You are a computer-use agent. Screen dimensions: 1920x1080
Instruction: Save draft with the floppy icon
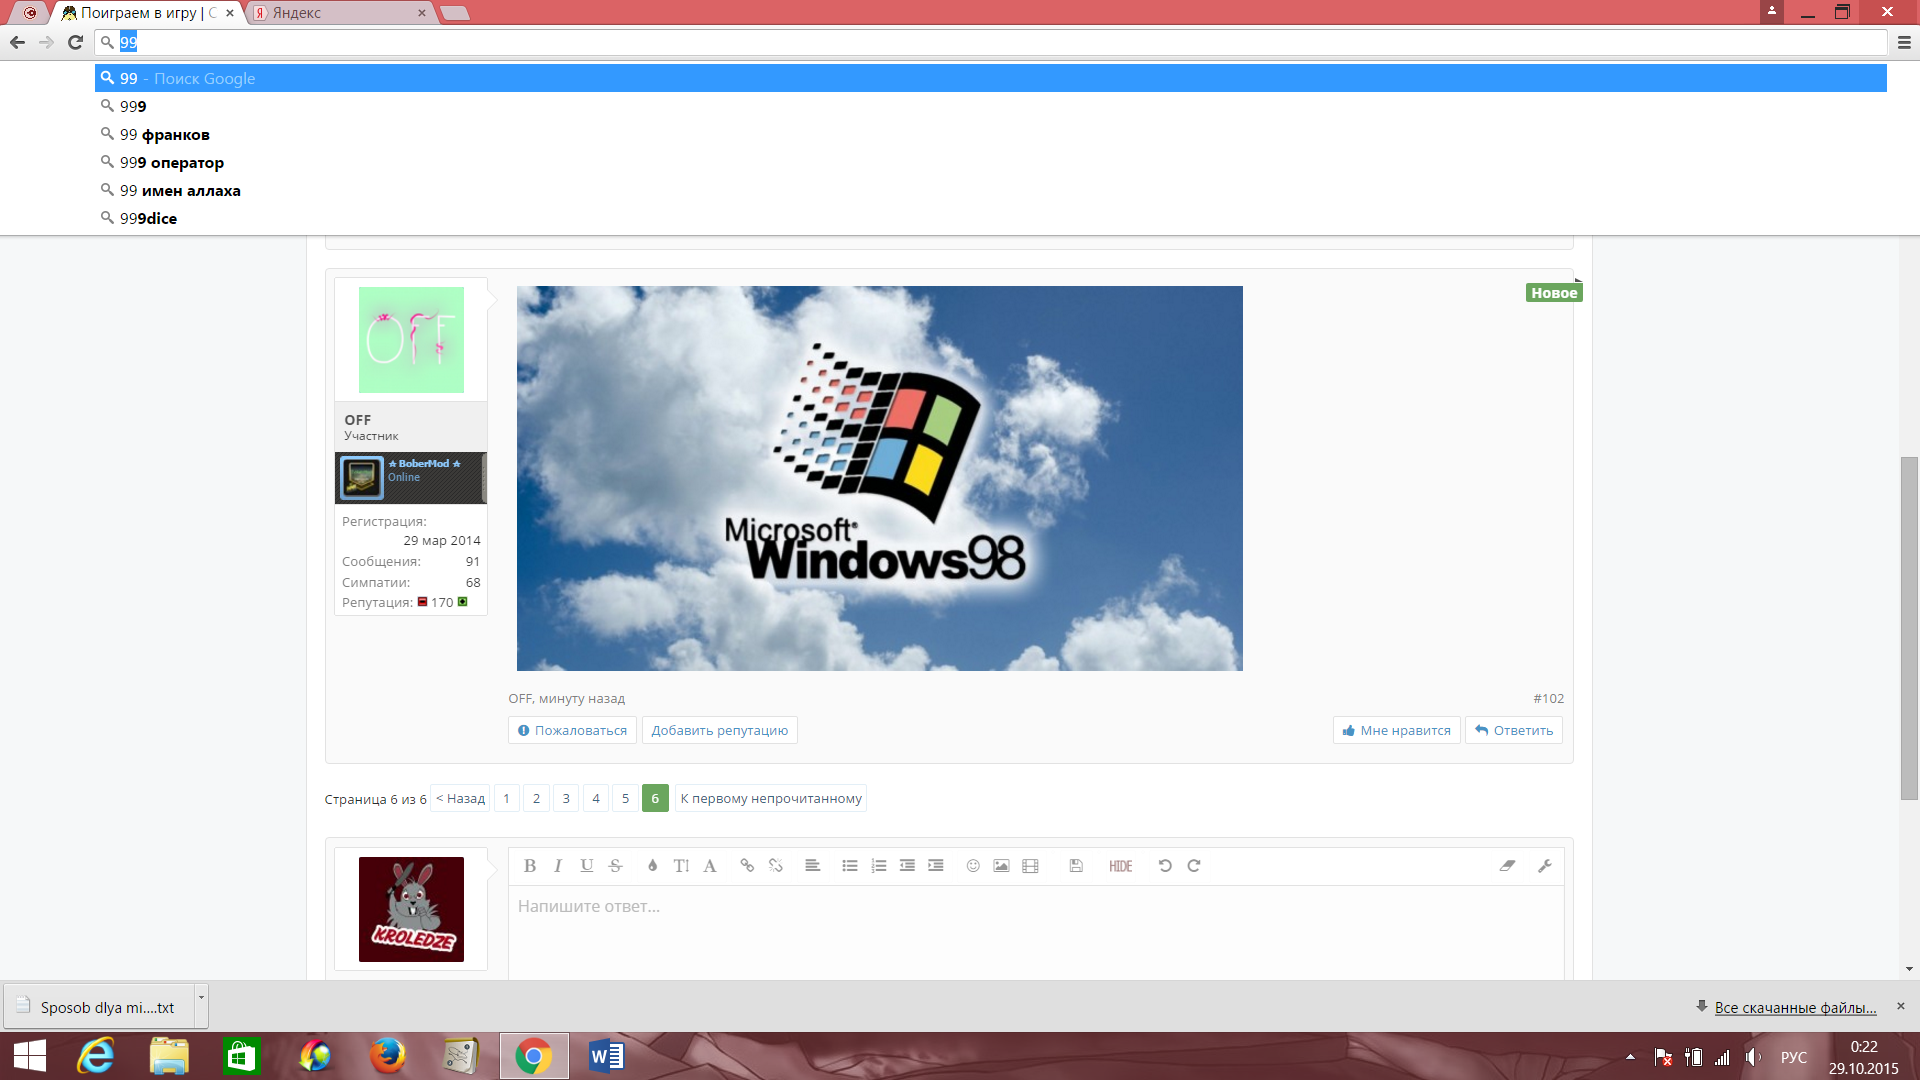pos(1076,866)
